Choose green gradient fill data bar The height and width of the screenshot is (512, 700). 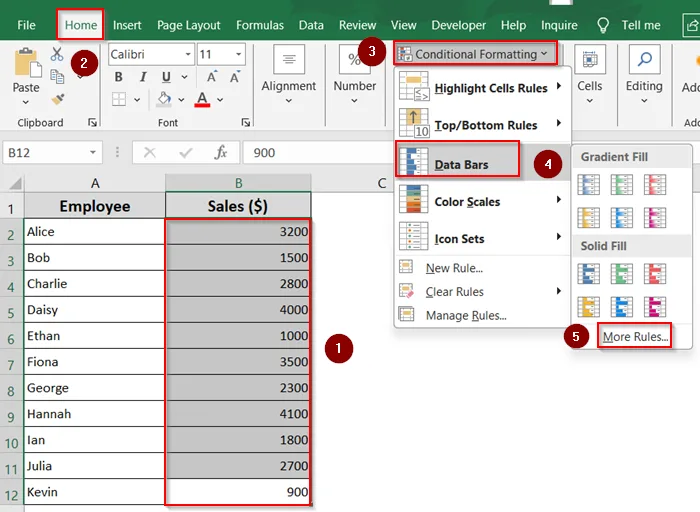tap(621, 185)
